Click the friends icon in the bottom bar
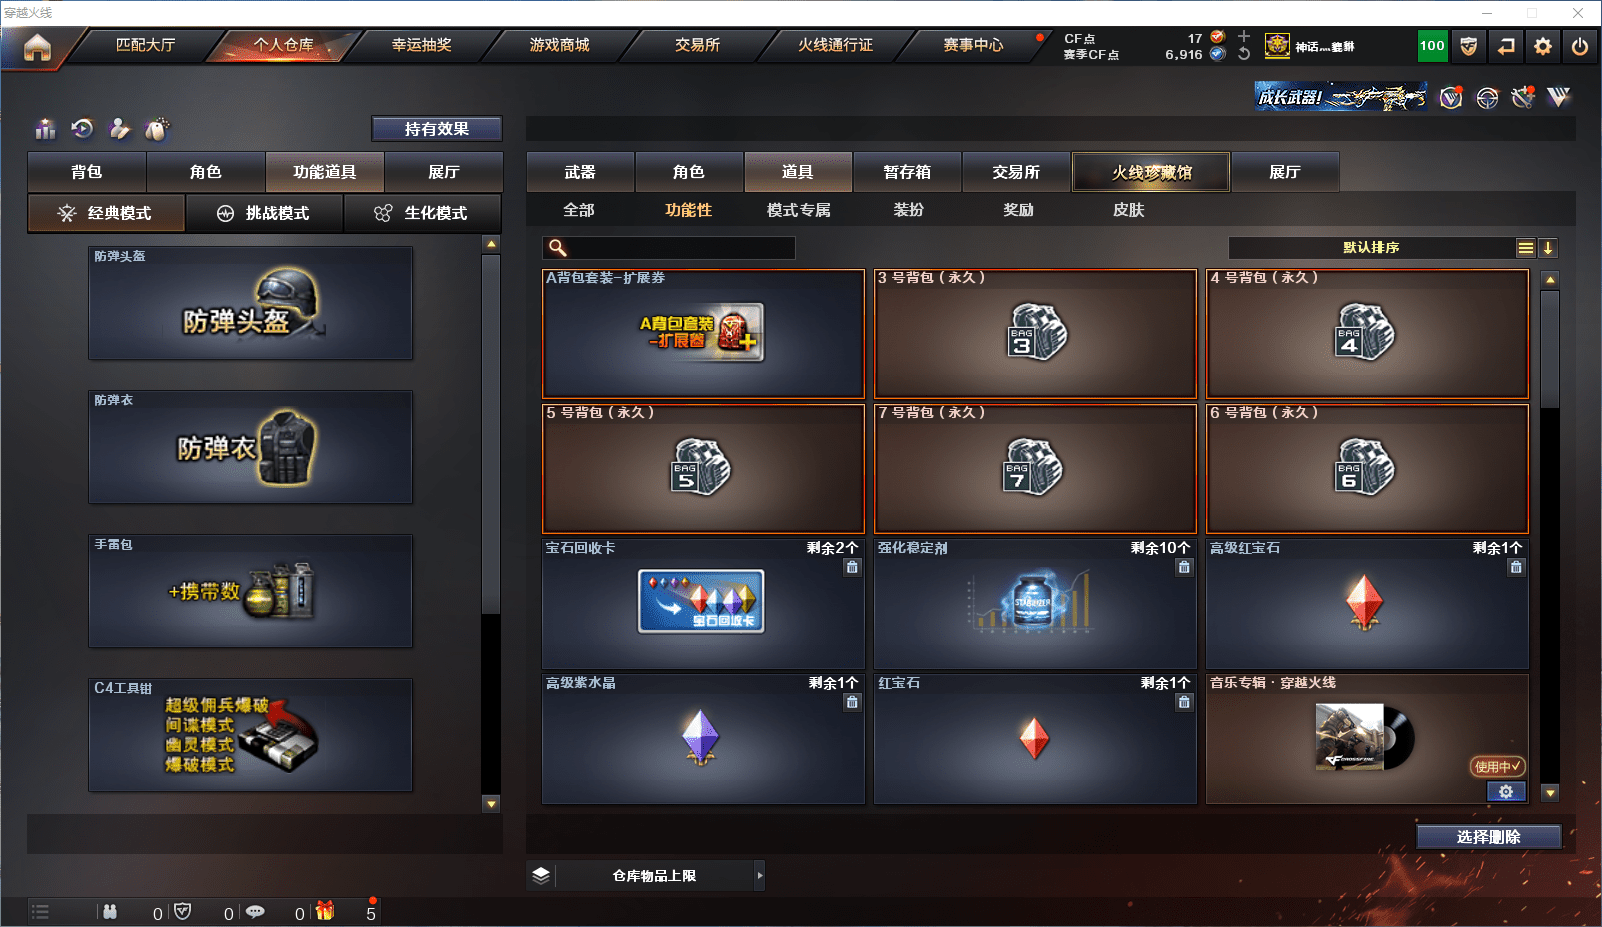This screenshot has height=927, width=1602. (x=110, y=912)
